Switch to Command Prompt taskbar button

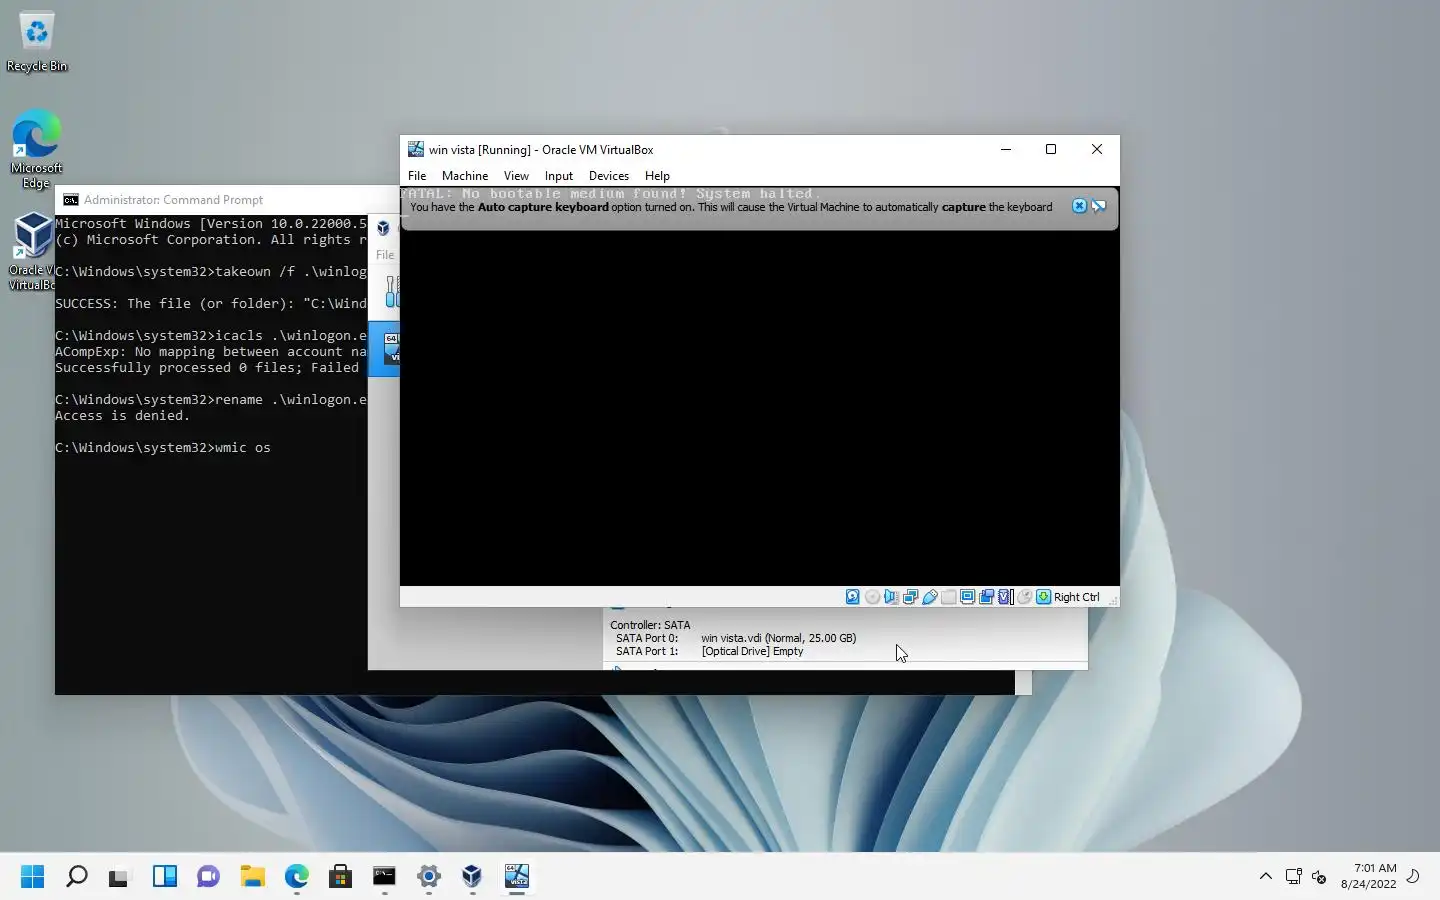[x=384, y=877]
